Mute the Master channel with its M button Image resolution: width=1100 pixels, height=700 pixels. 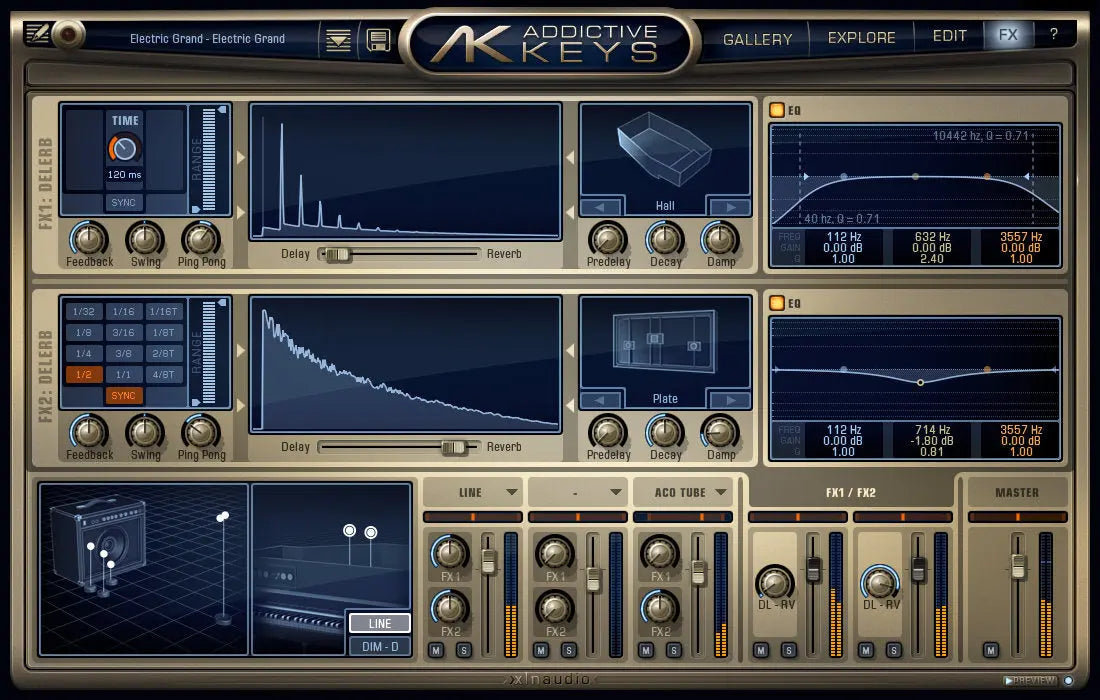tap(989, 649)
